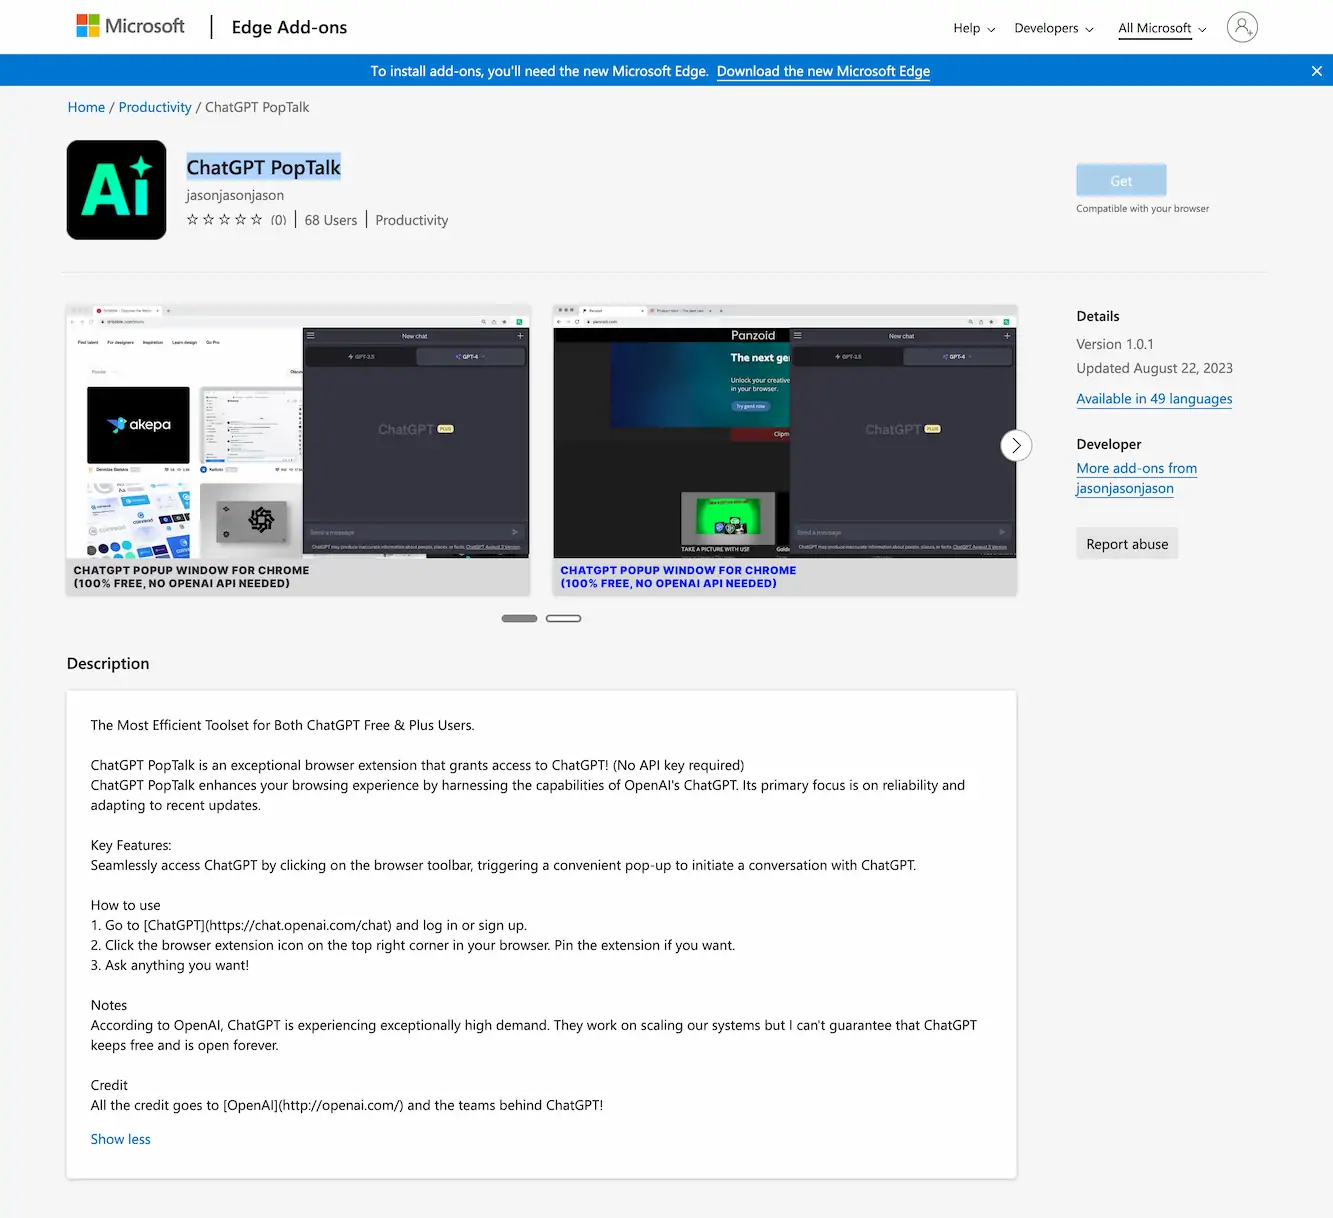The image size is (1333, 1218).
Task: Select the second carousel page indicator
Action: point(563,618)
